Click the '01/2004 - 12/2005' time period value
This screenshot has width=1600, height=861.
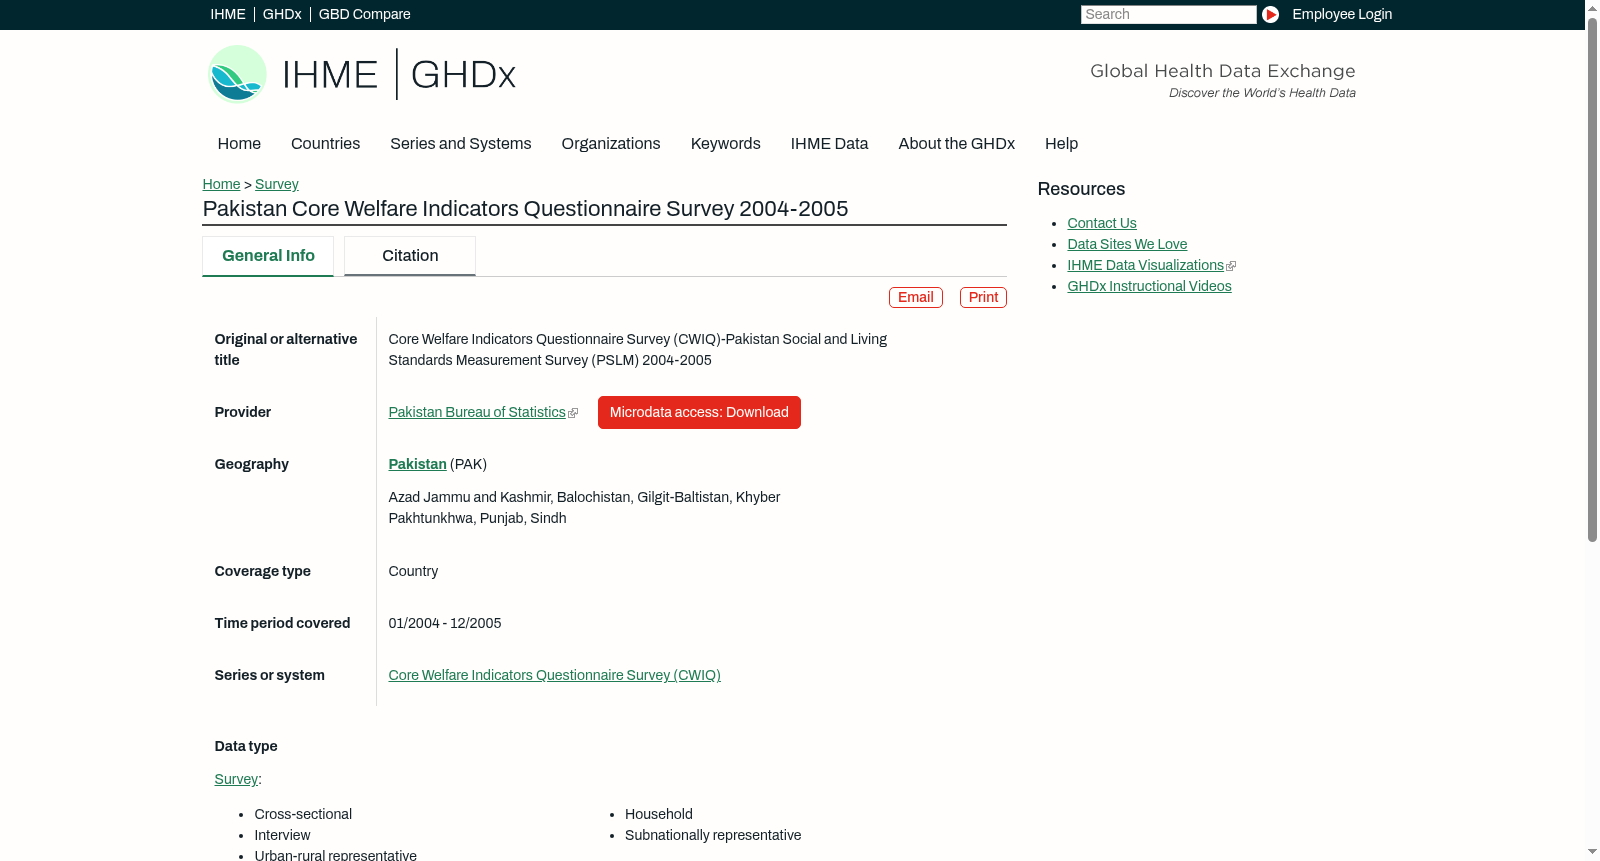445,623
